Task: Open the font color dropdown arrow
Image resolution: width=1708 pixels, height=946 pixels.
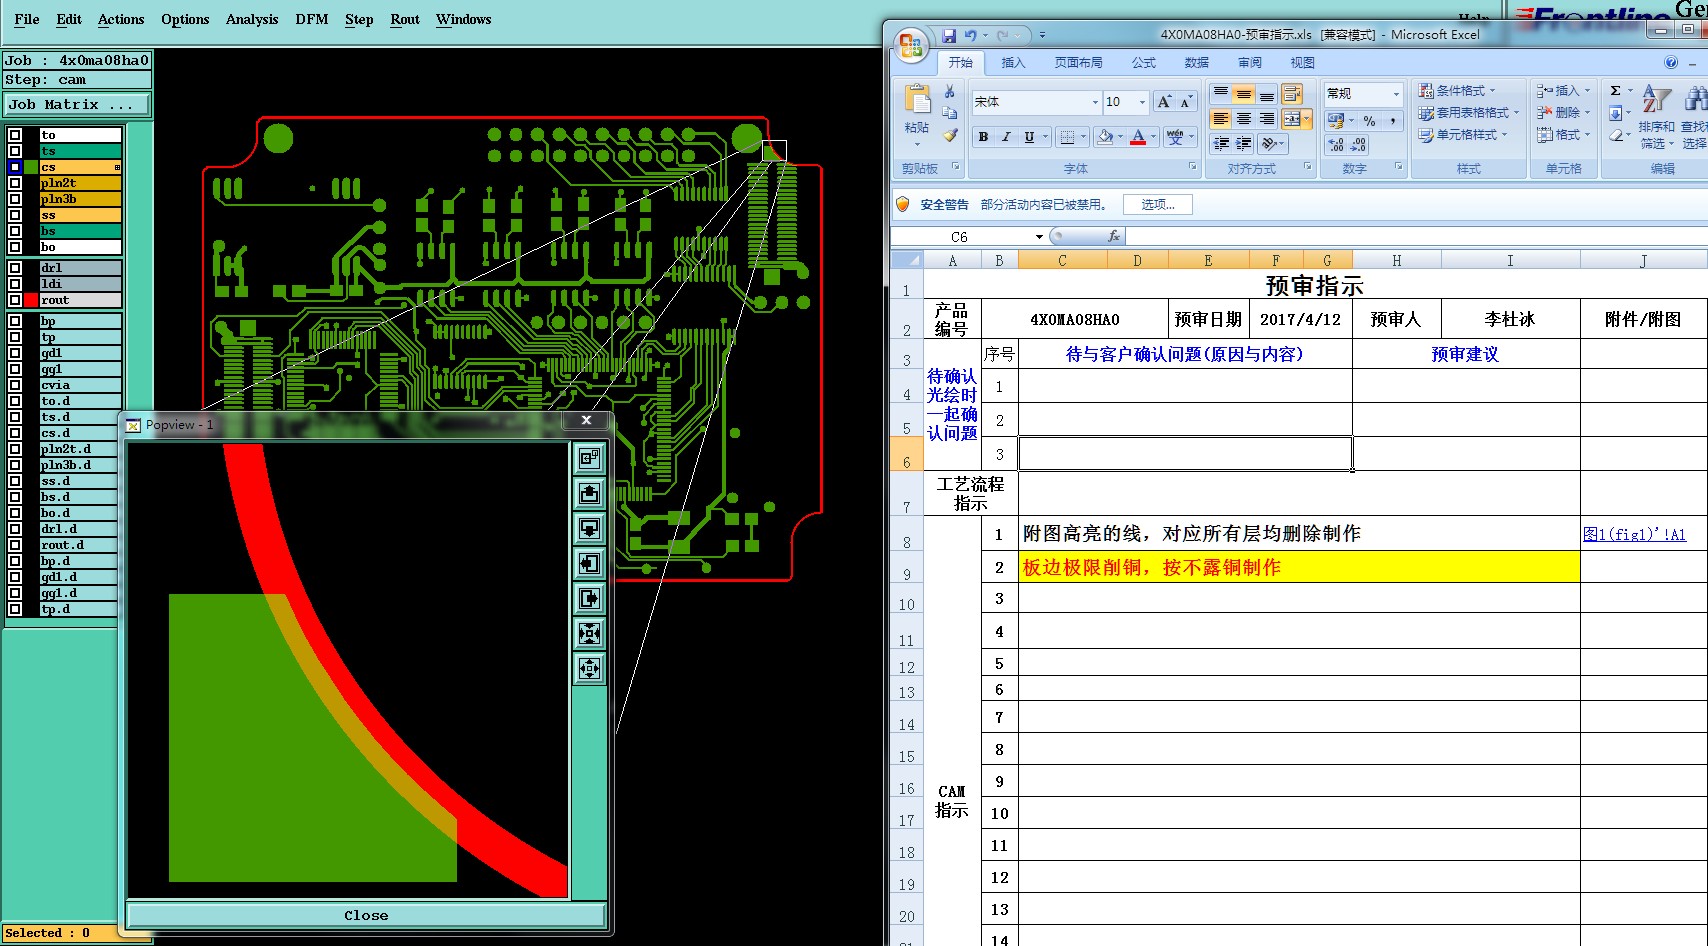Action: point(1153,137)
